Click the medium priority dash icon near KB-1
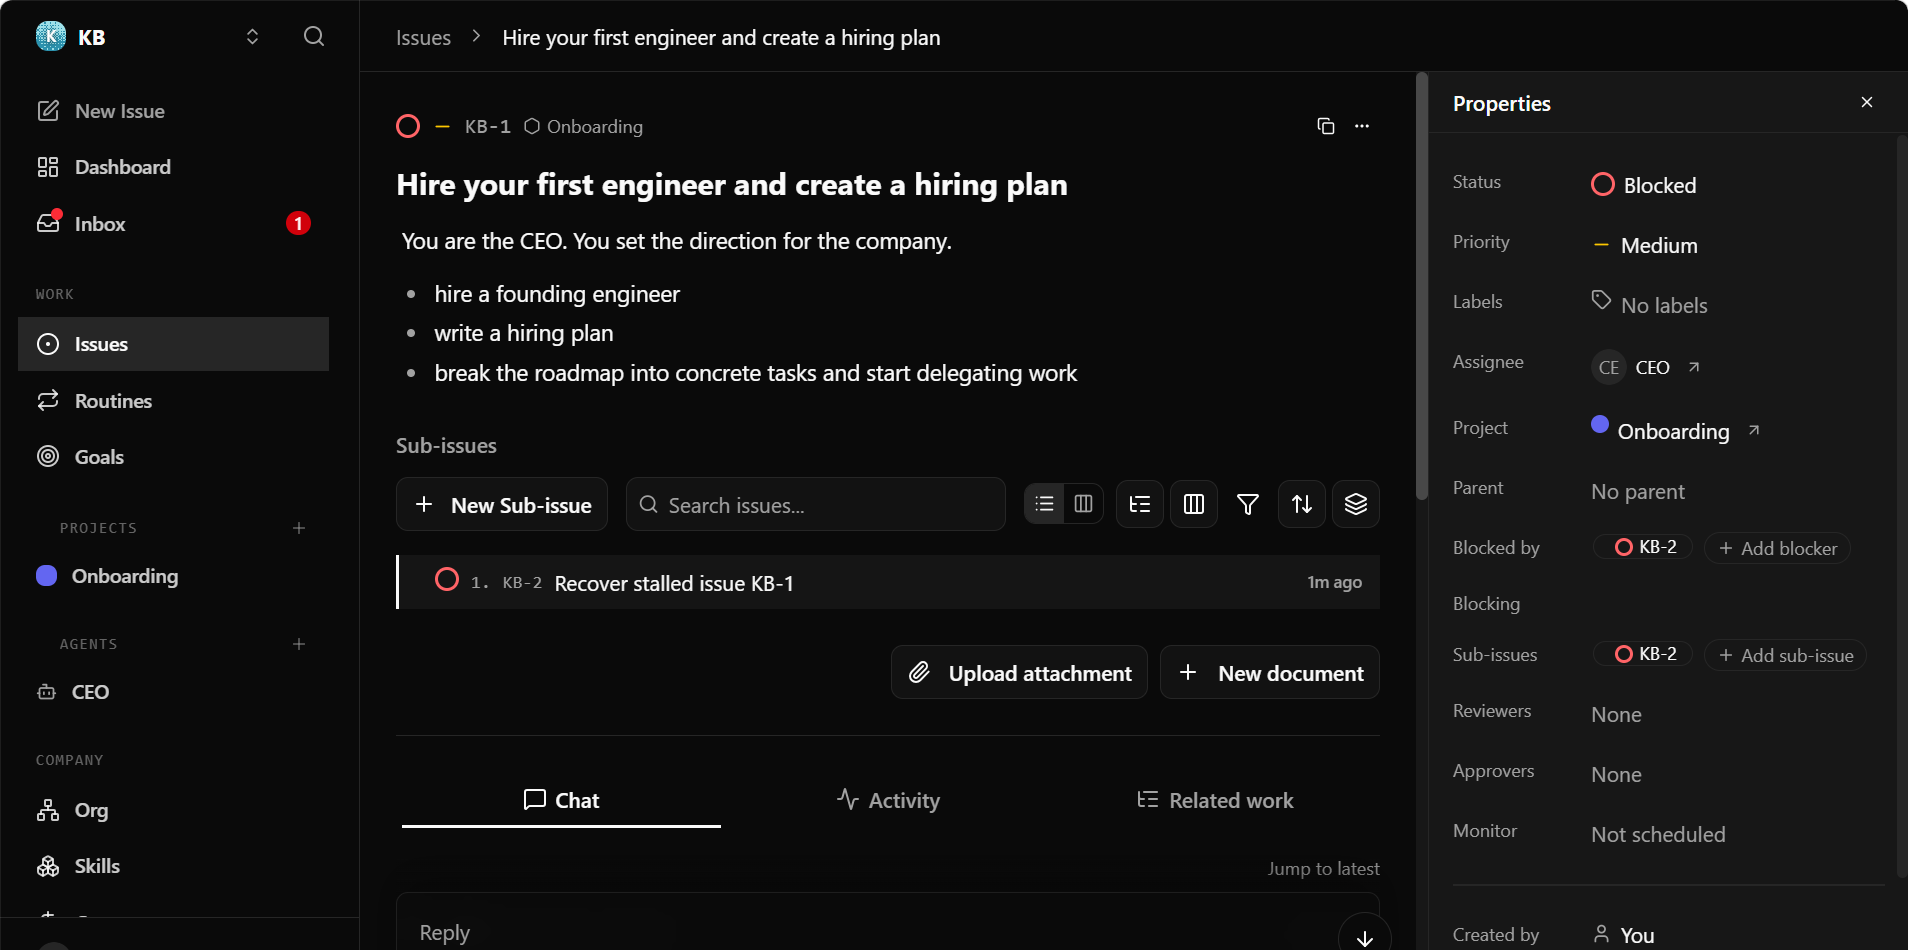This screenshot has height=950, width=1908. pyautogui.click(x=442, y=126)
